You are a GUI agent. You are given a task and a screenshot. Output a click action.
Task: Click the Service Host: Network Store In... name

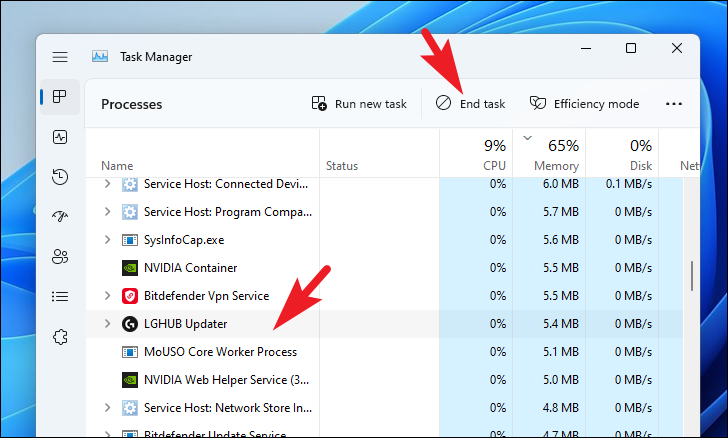228,408
